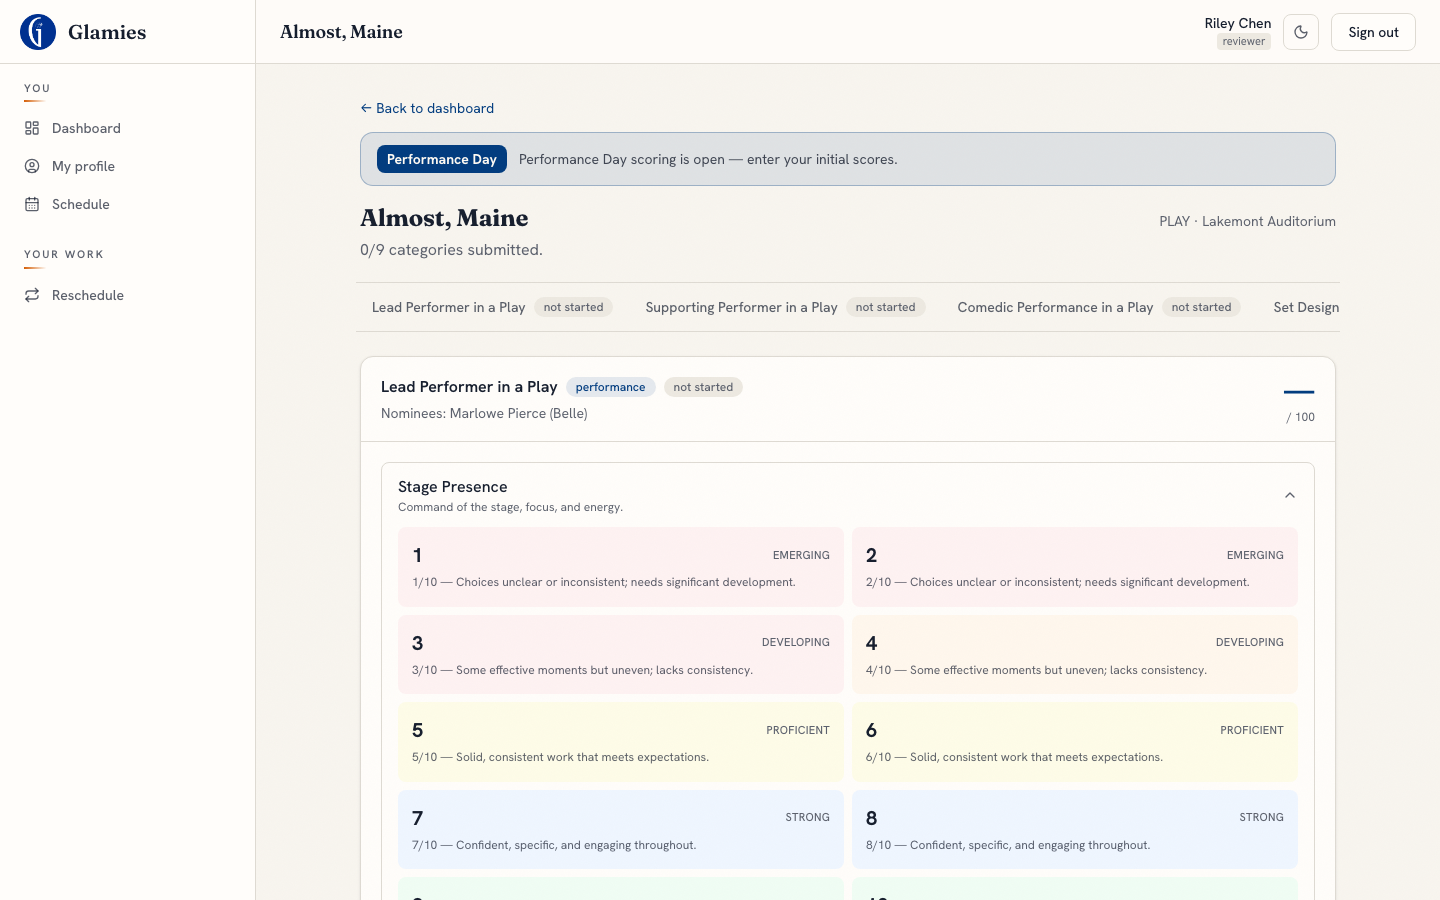This screenshot has height=900, width=1440.
Task: Choose score 2 Emerging for Stage Presence
Action: (x=1075, y=567)
